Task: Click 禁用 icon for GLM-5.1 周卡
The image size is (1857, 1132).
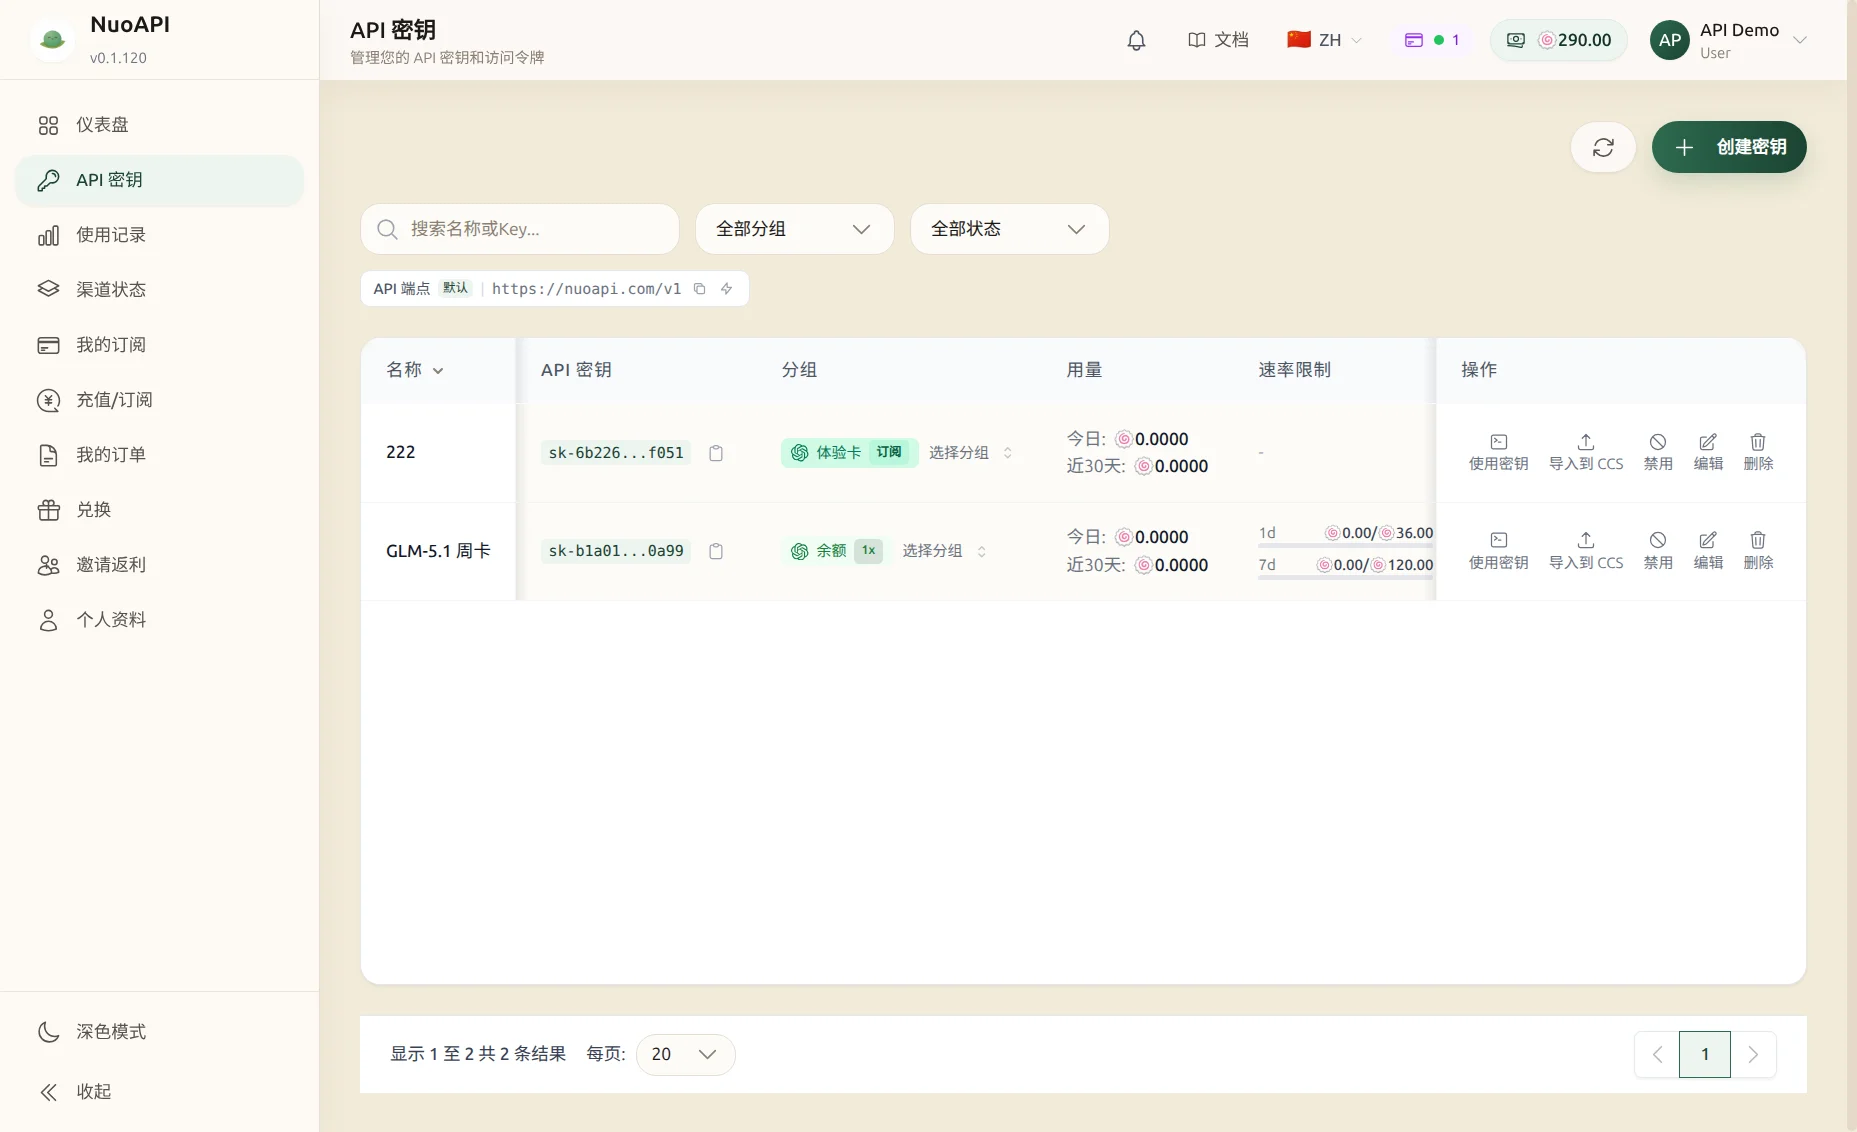Action: click(x=1658, y=551)
